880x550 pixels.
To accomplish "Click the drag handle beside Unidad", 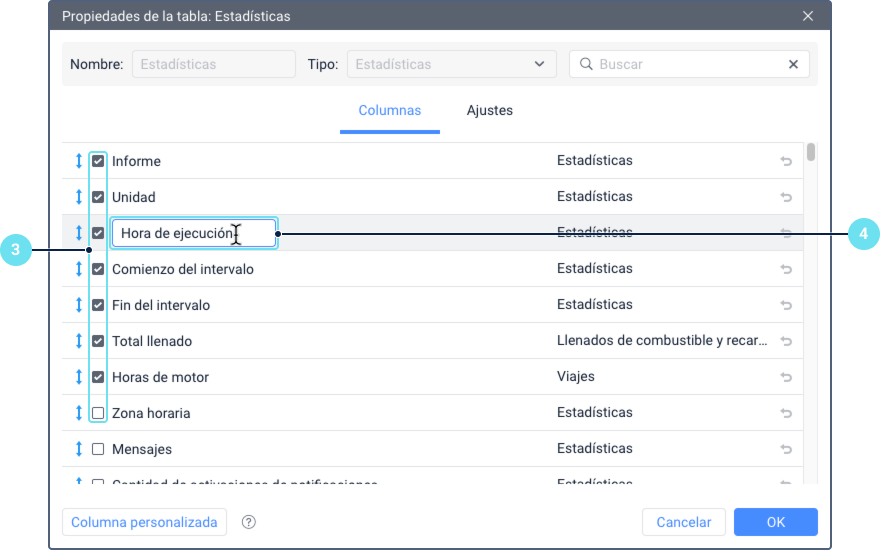I will pos(79,197).
